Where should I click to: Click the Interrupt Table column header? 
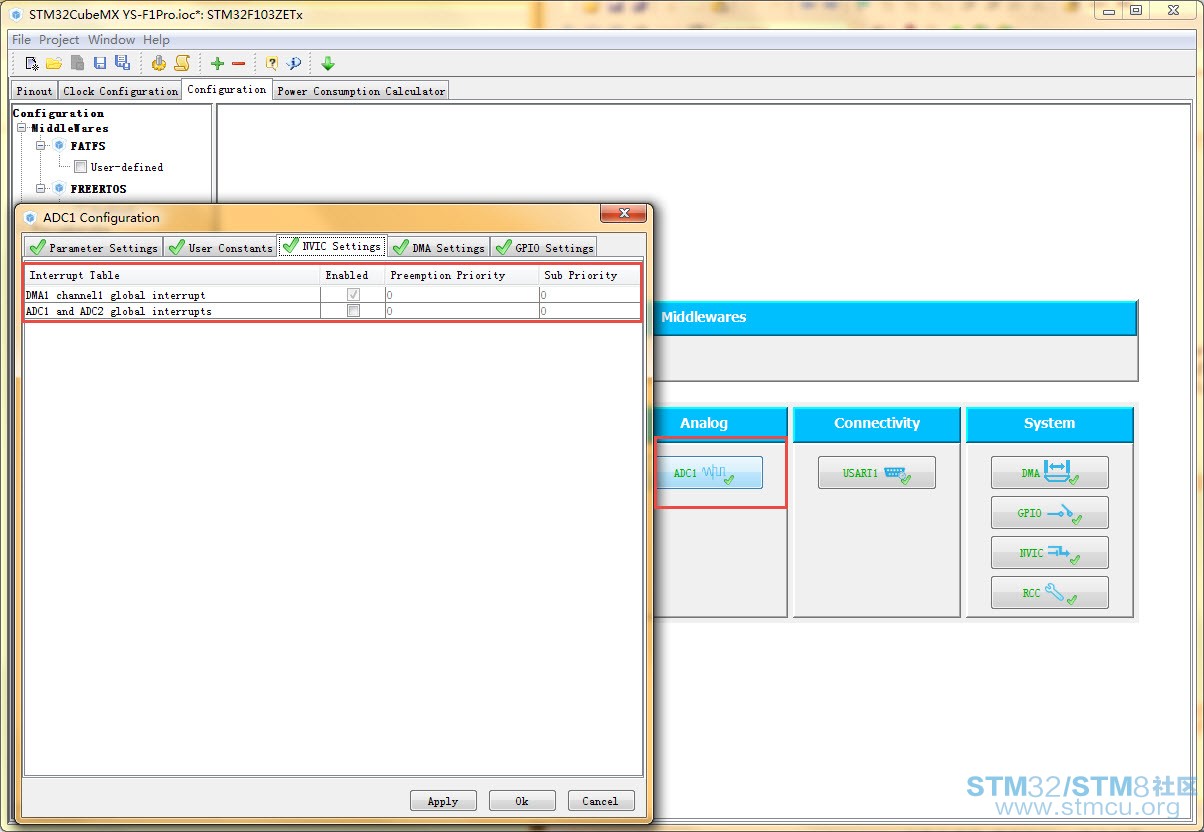172,275
